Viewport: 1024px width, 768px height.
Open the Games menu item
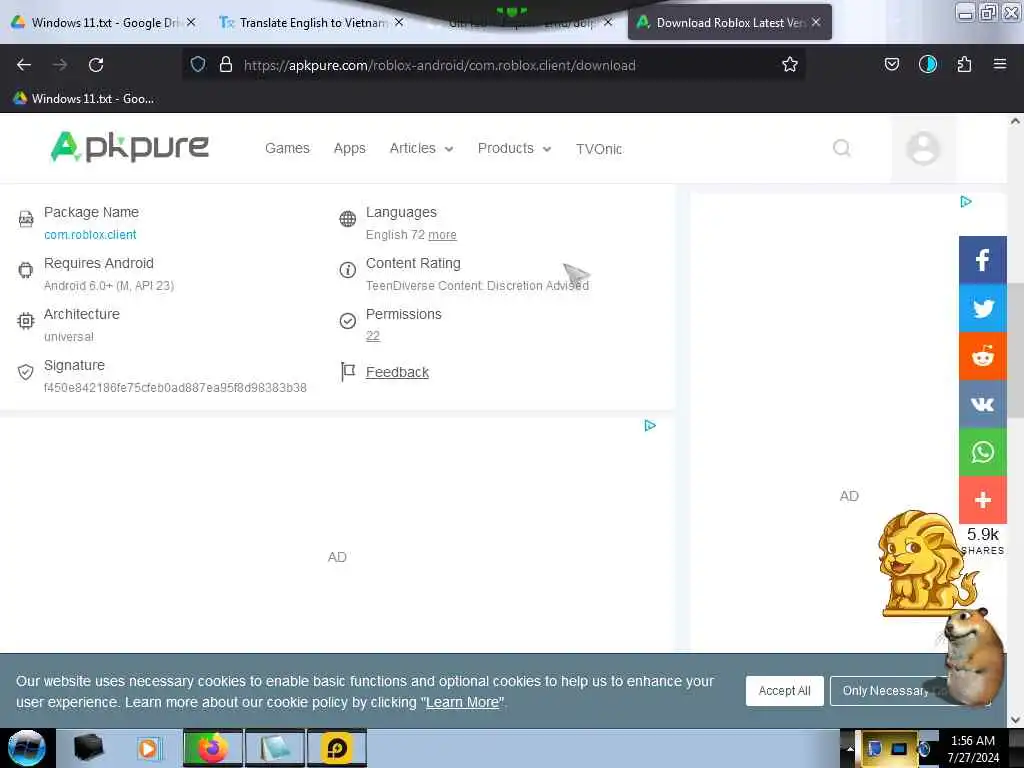pyautogui.click(x=287, y=148)
